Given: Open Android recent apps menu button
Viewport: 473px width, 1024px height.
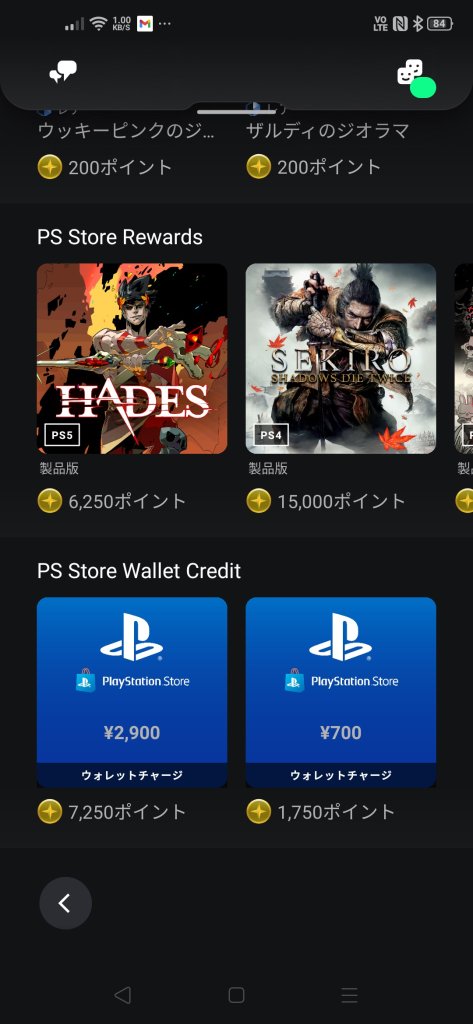Looking at the screenshot, I should [x=350, y=995].
